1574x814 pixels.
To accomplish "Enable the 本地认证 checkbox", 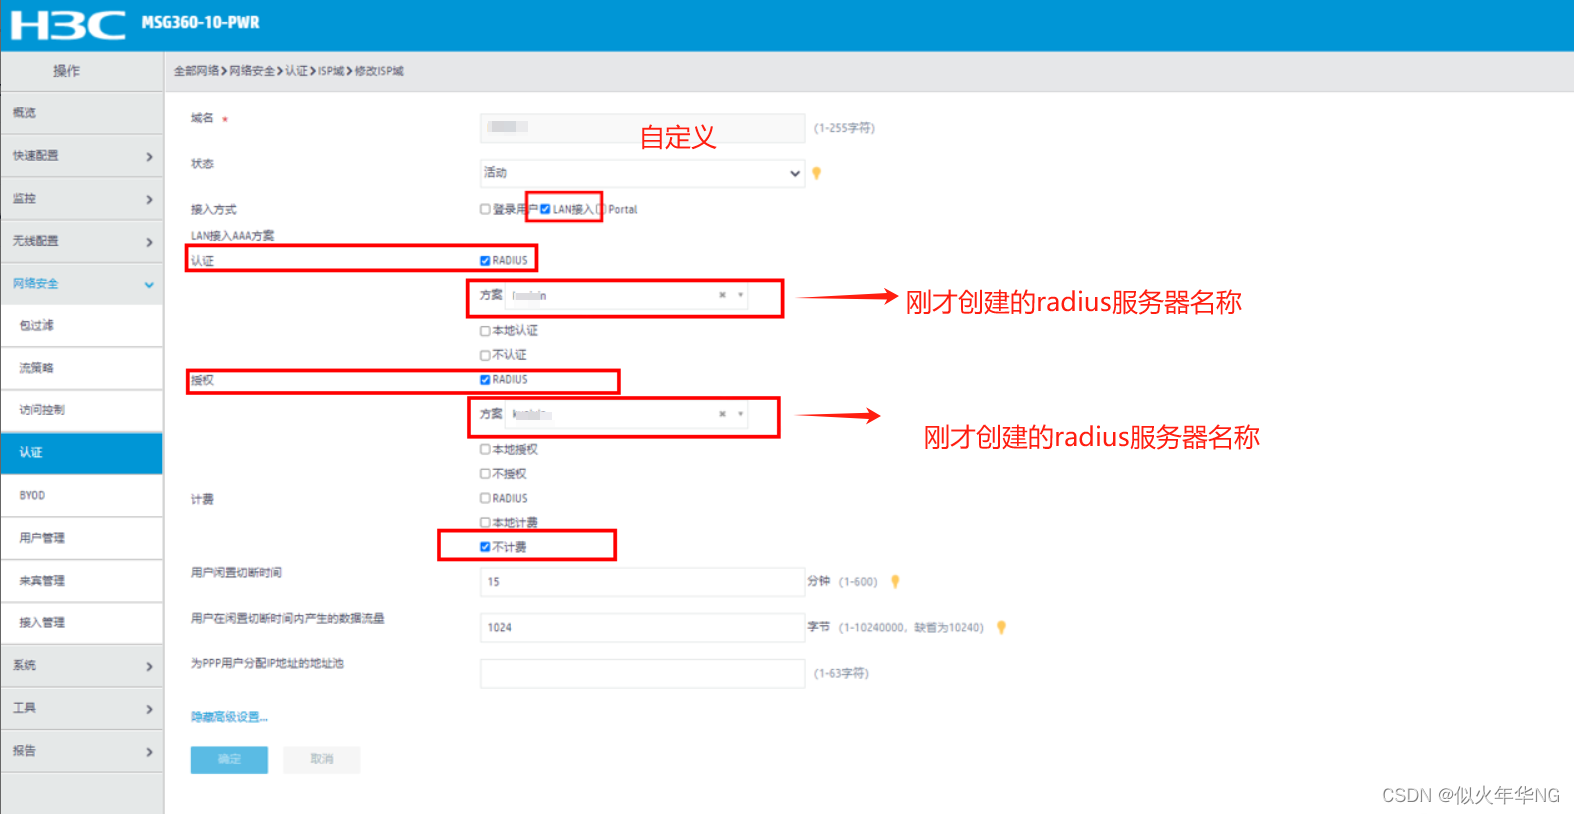I will (x=485, y=331).
